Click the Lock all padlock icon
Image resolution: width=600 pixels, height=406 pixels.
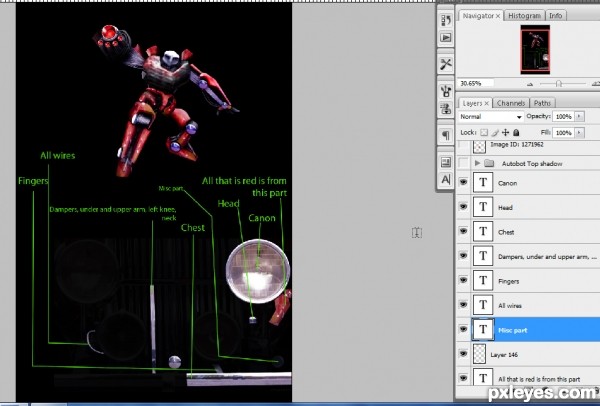pos(516,132)
